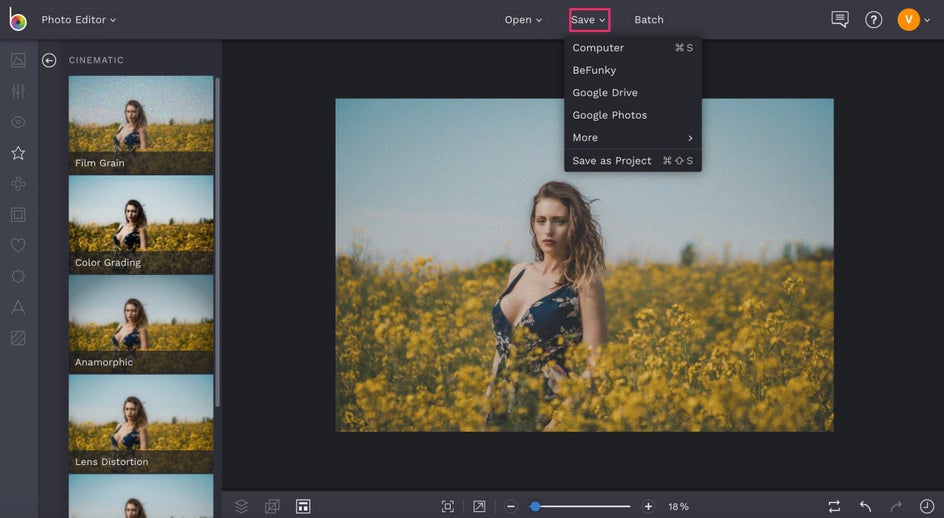Open the Open dropdown menu
This screenshot has height=518, width=944.
(524, 20)
